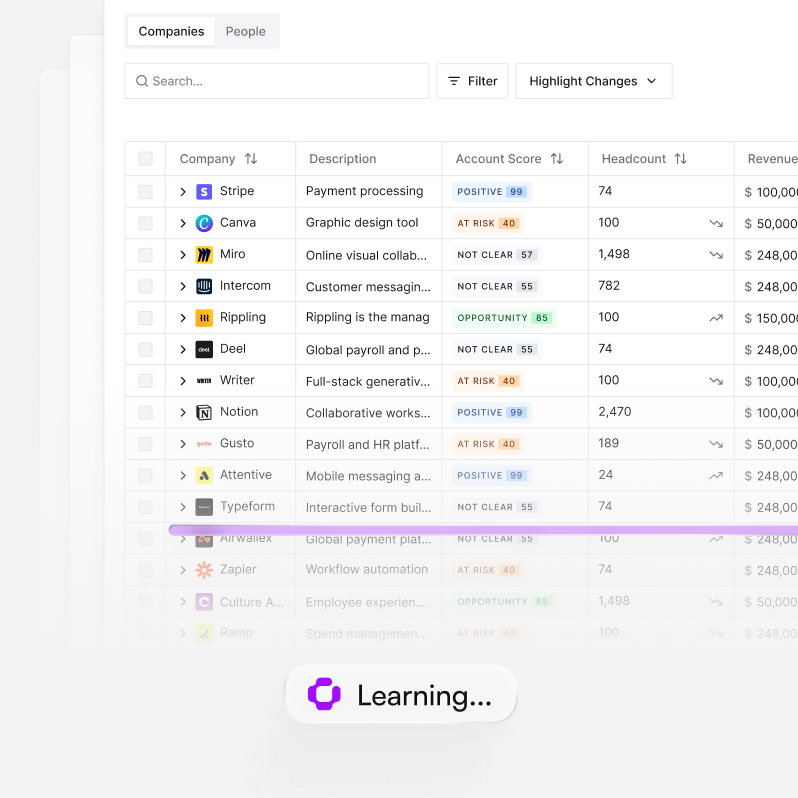Check the Writer row checkbox
Screen dimensions: 798x798
pyautogui.click(x=146, y=381)
